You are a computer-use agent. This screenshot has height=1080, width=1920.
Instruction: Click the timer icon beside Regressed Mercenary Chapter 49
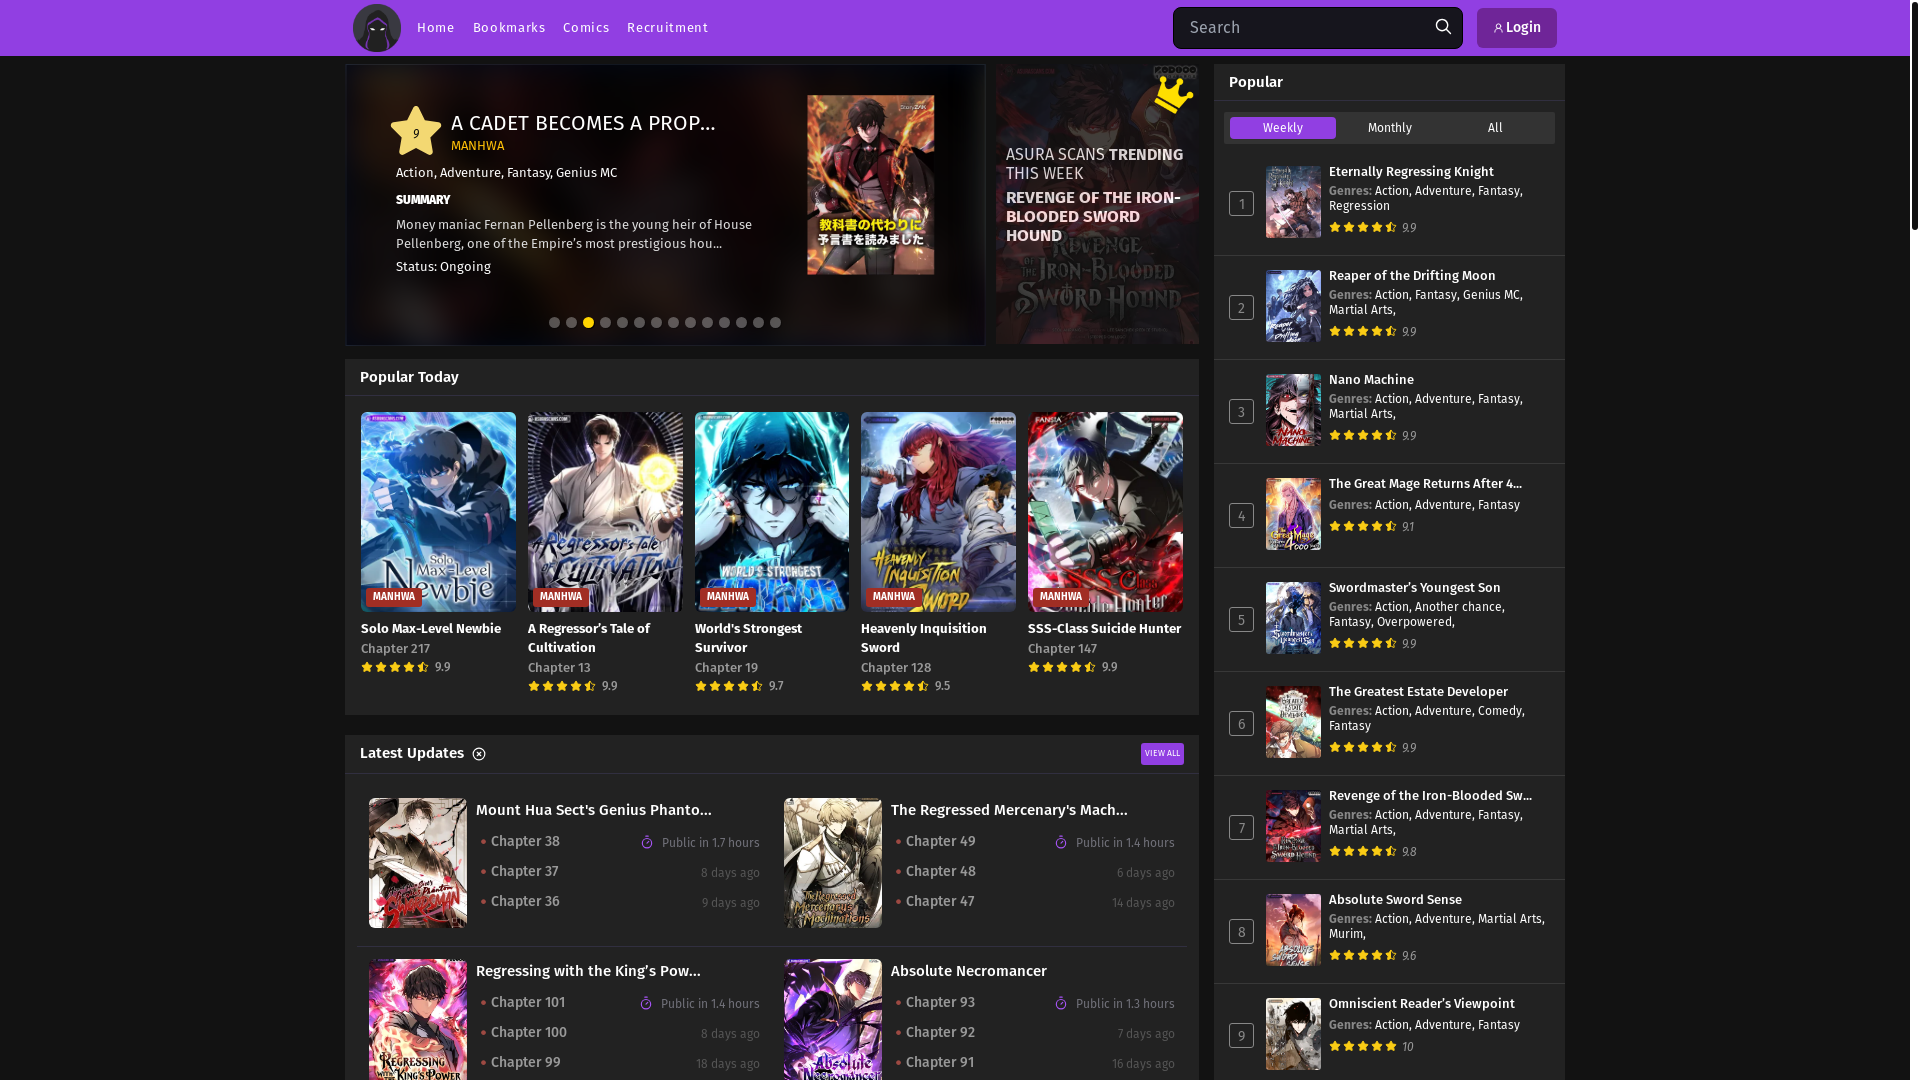1061,843
